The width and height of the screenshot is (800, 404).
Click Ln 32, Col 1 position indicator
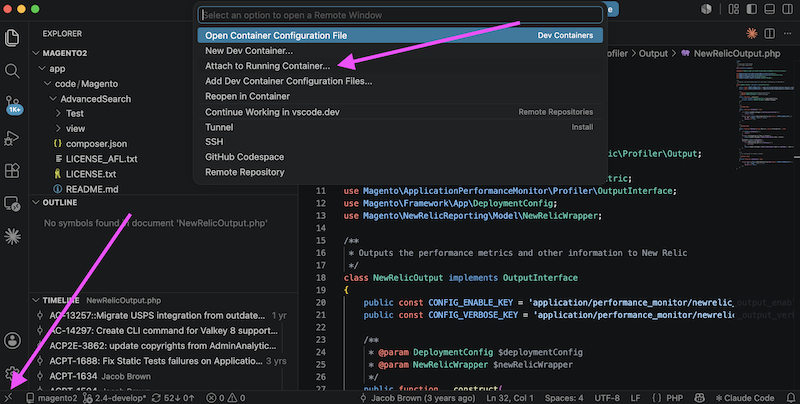510,397
